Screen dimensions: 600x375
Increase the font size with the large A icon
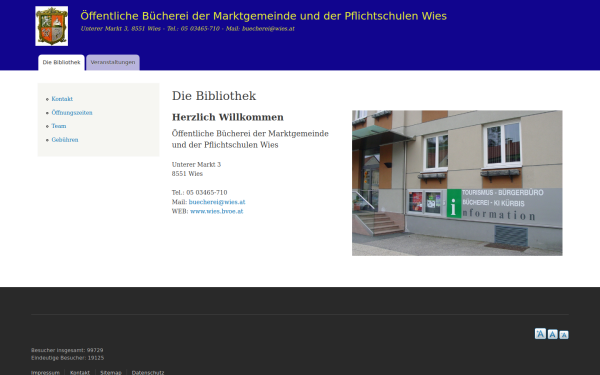point(540,334)
